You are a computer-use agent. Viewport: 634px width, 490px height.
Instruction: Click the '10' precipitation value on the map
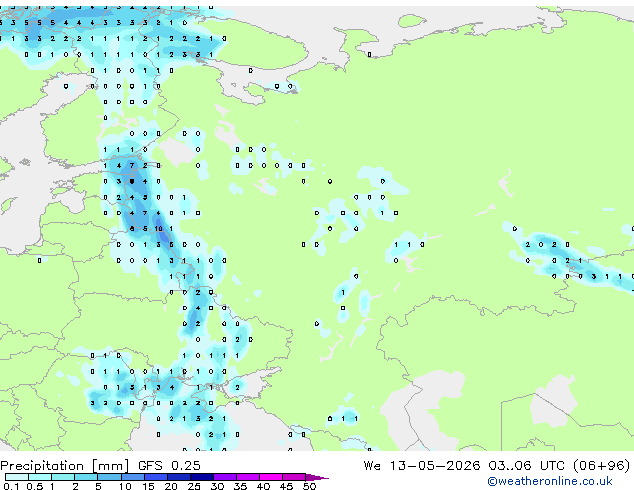[x=158, y=229]
